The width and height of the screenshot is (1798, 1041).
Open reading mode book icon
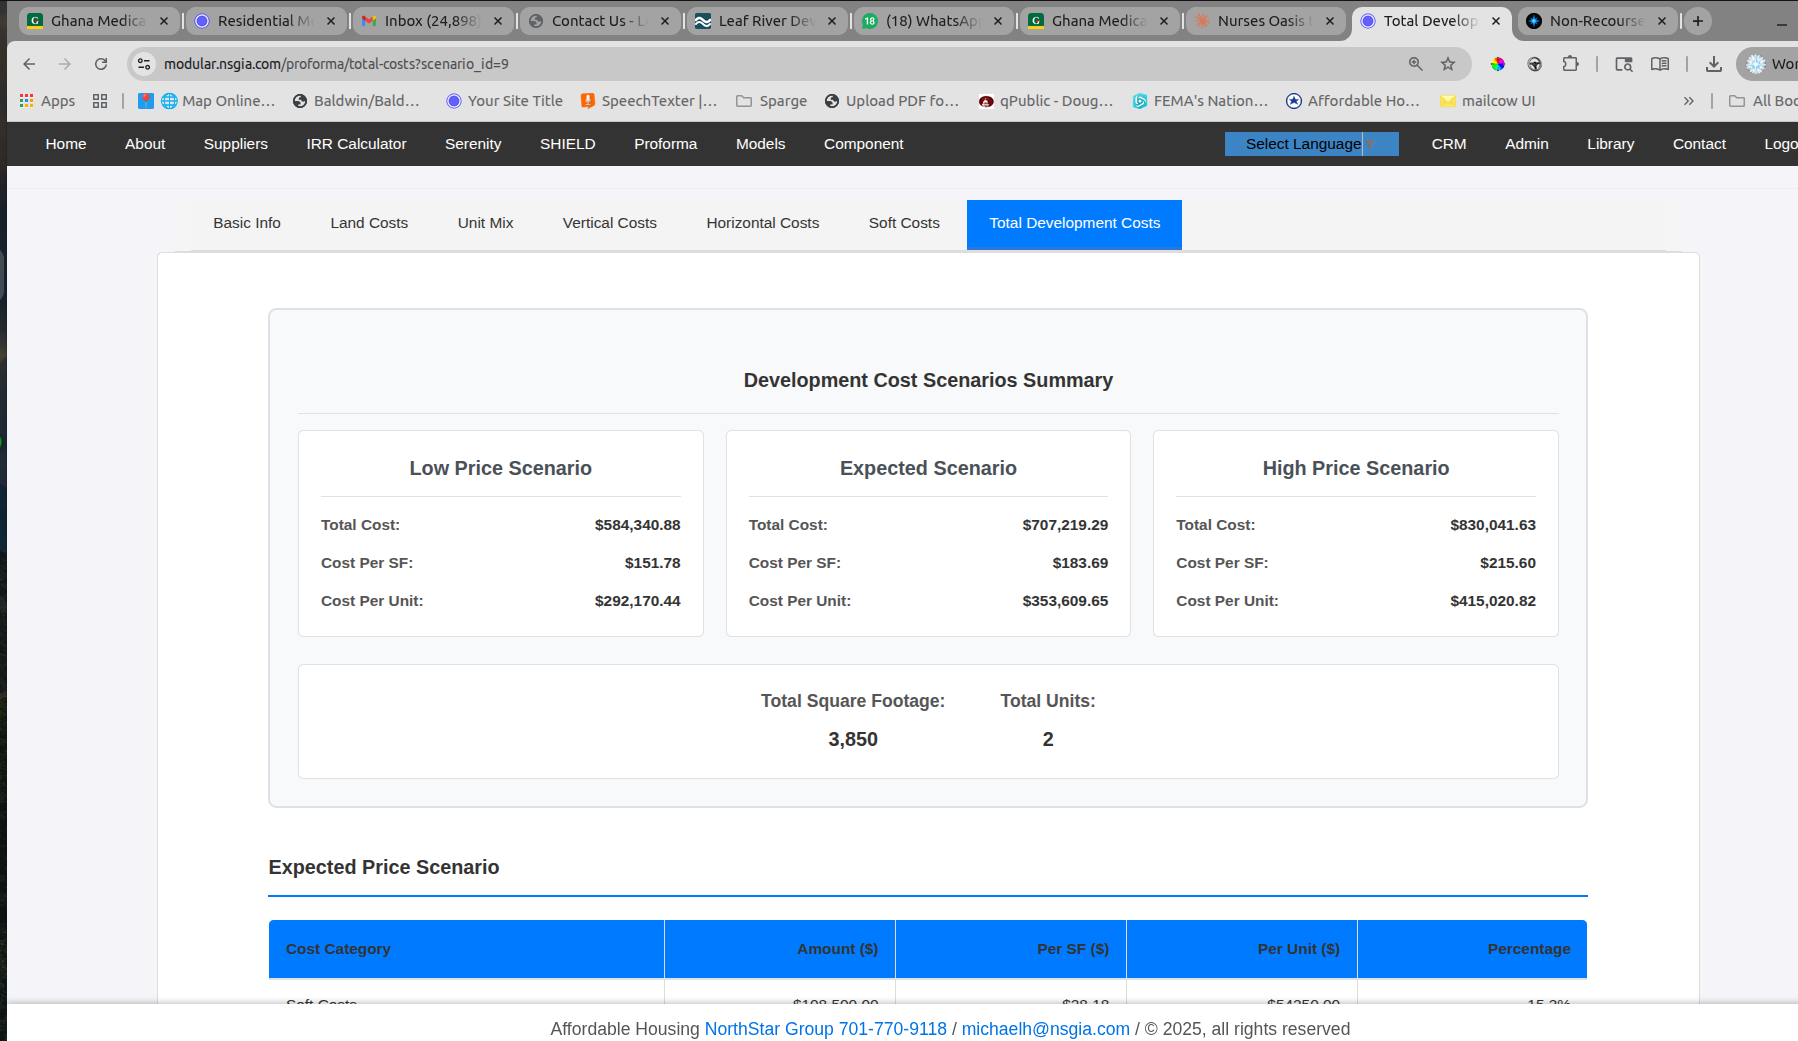pyautogui.click(x=1659, y=64)
